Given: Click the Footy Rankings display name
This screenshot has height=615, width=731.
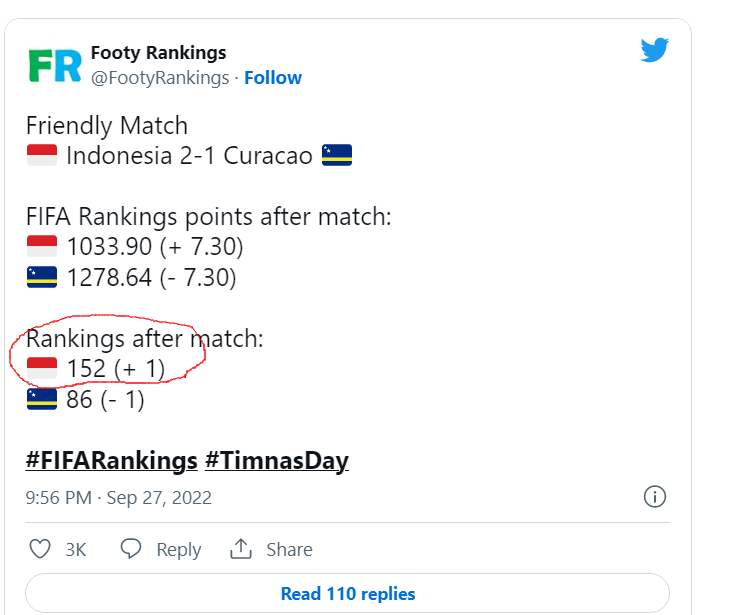Looking at the screenshot, I should coord(158,53).
